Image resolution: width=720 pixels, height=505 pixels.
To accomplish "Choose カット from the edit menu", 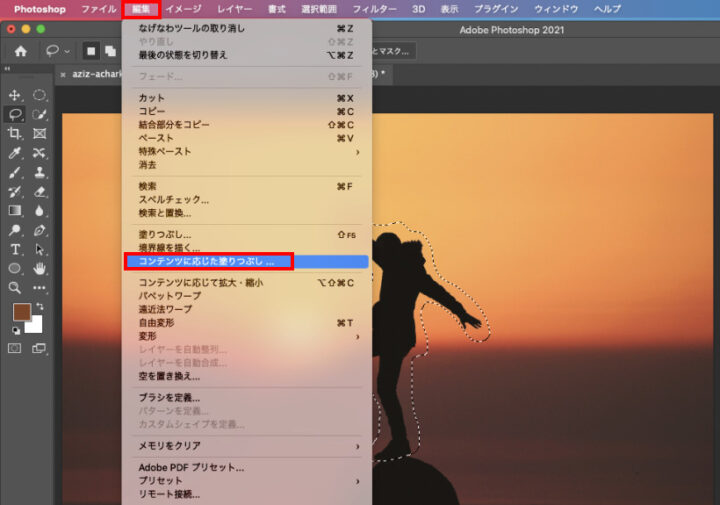I will 247,98.
